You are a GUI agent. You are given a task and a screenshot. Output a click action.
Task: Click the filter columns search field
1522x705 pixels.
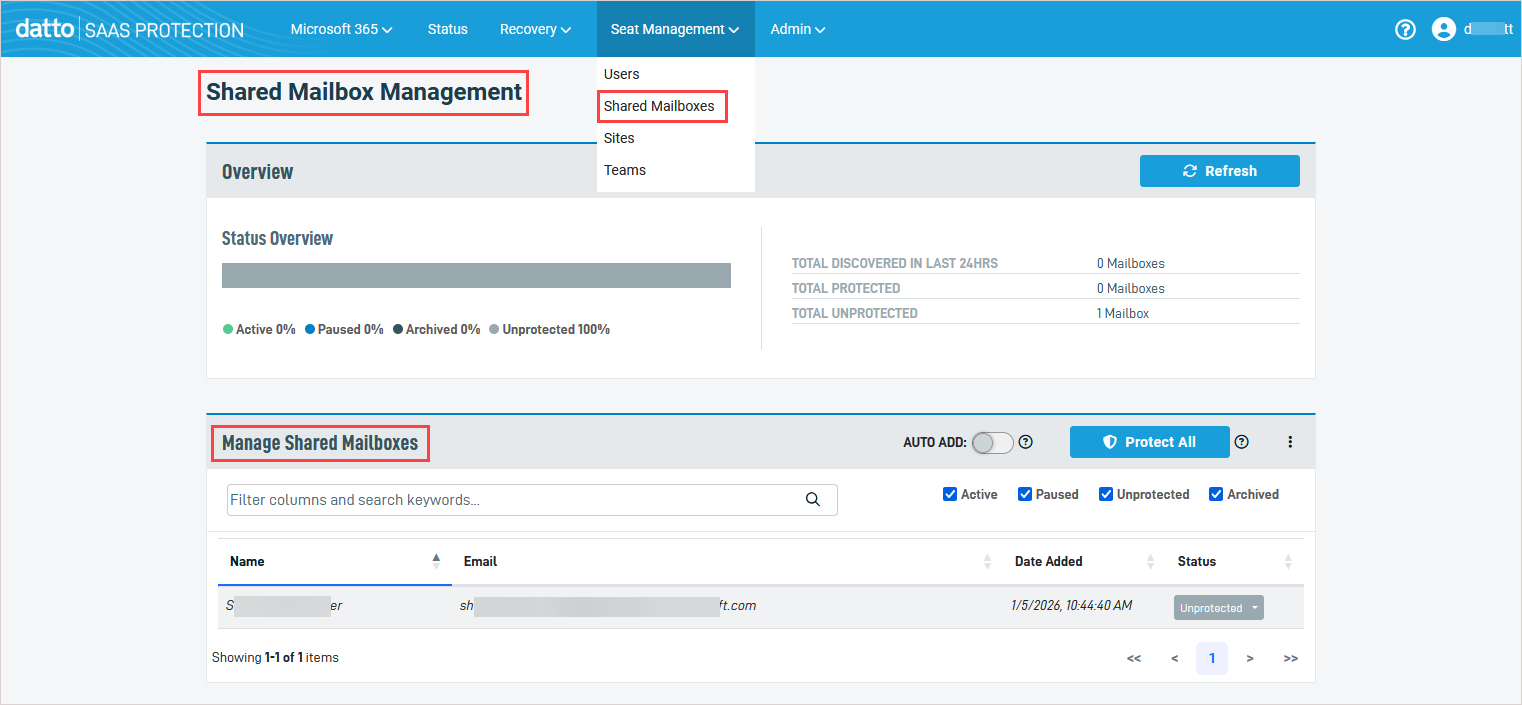[510, 500]
